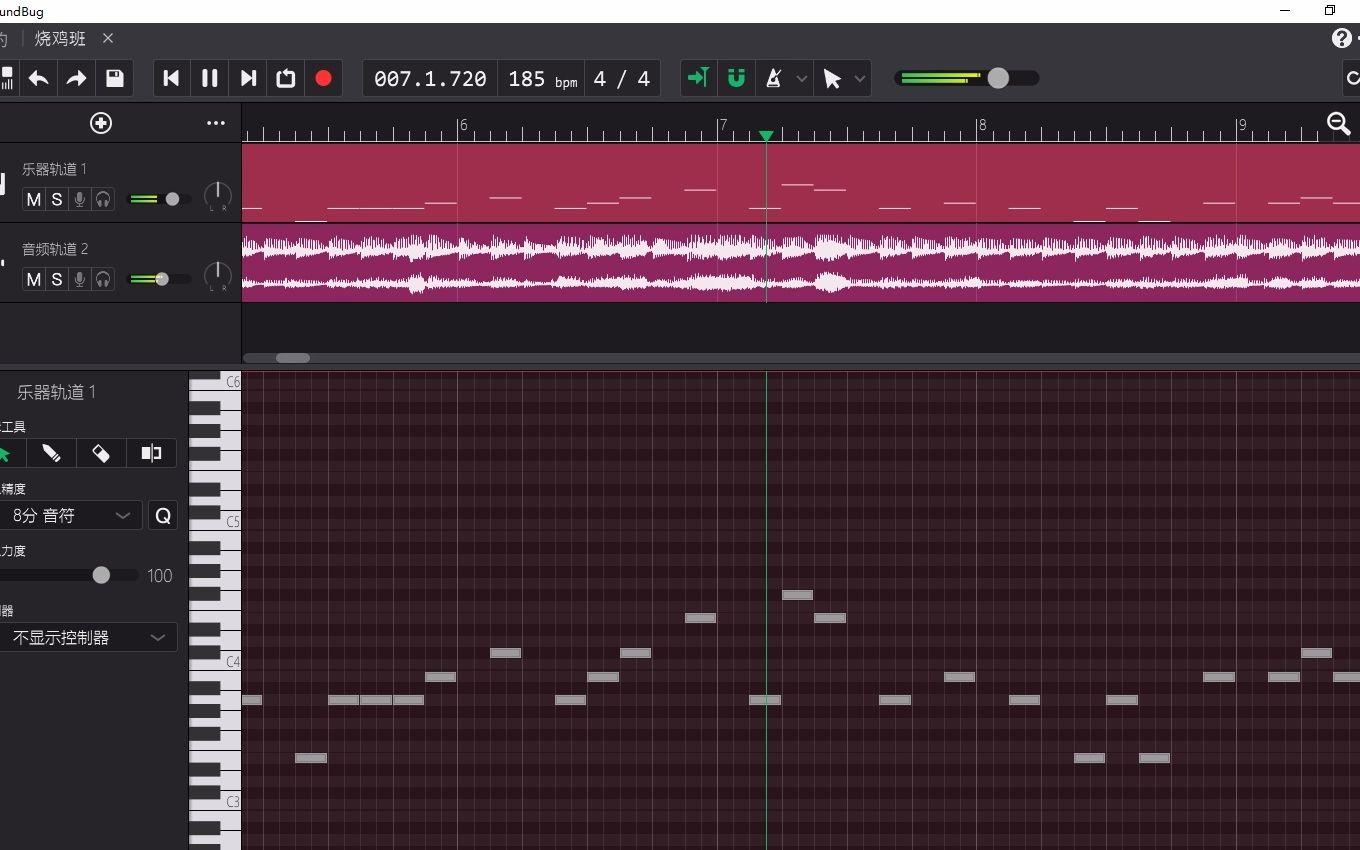The image size is (1360, 850).
Task: Switch to the 烧鸡班 project tab
Action: pos(60,38)
